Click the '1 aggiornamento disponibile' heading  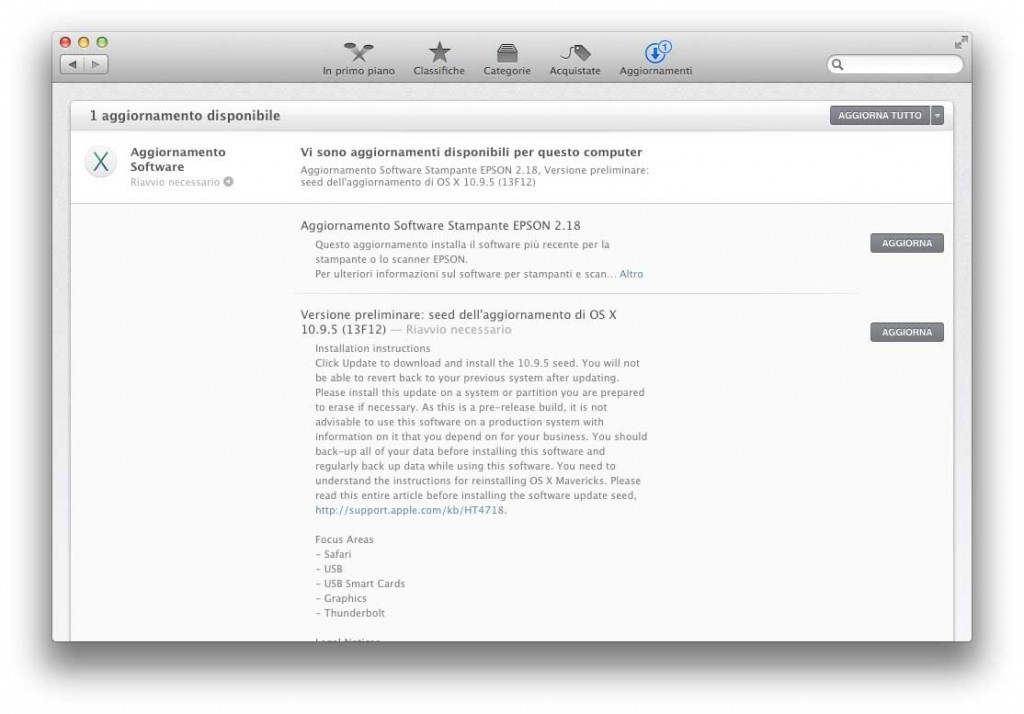[185, 116]
